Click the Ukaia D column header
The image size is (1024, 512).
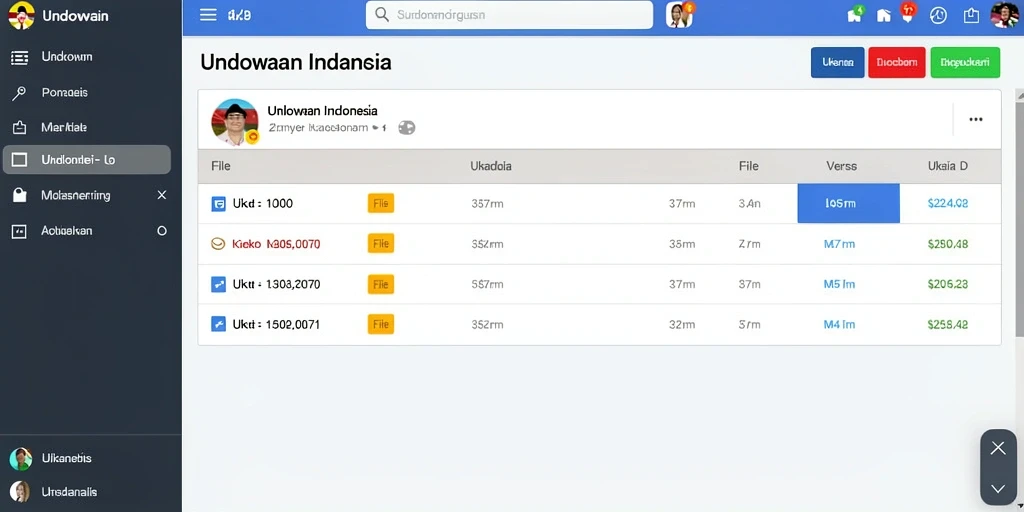pos(948,166)
